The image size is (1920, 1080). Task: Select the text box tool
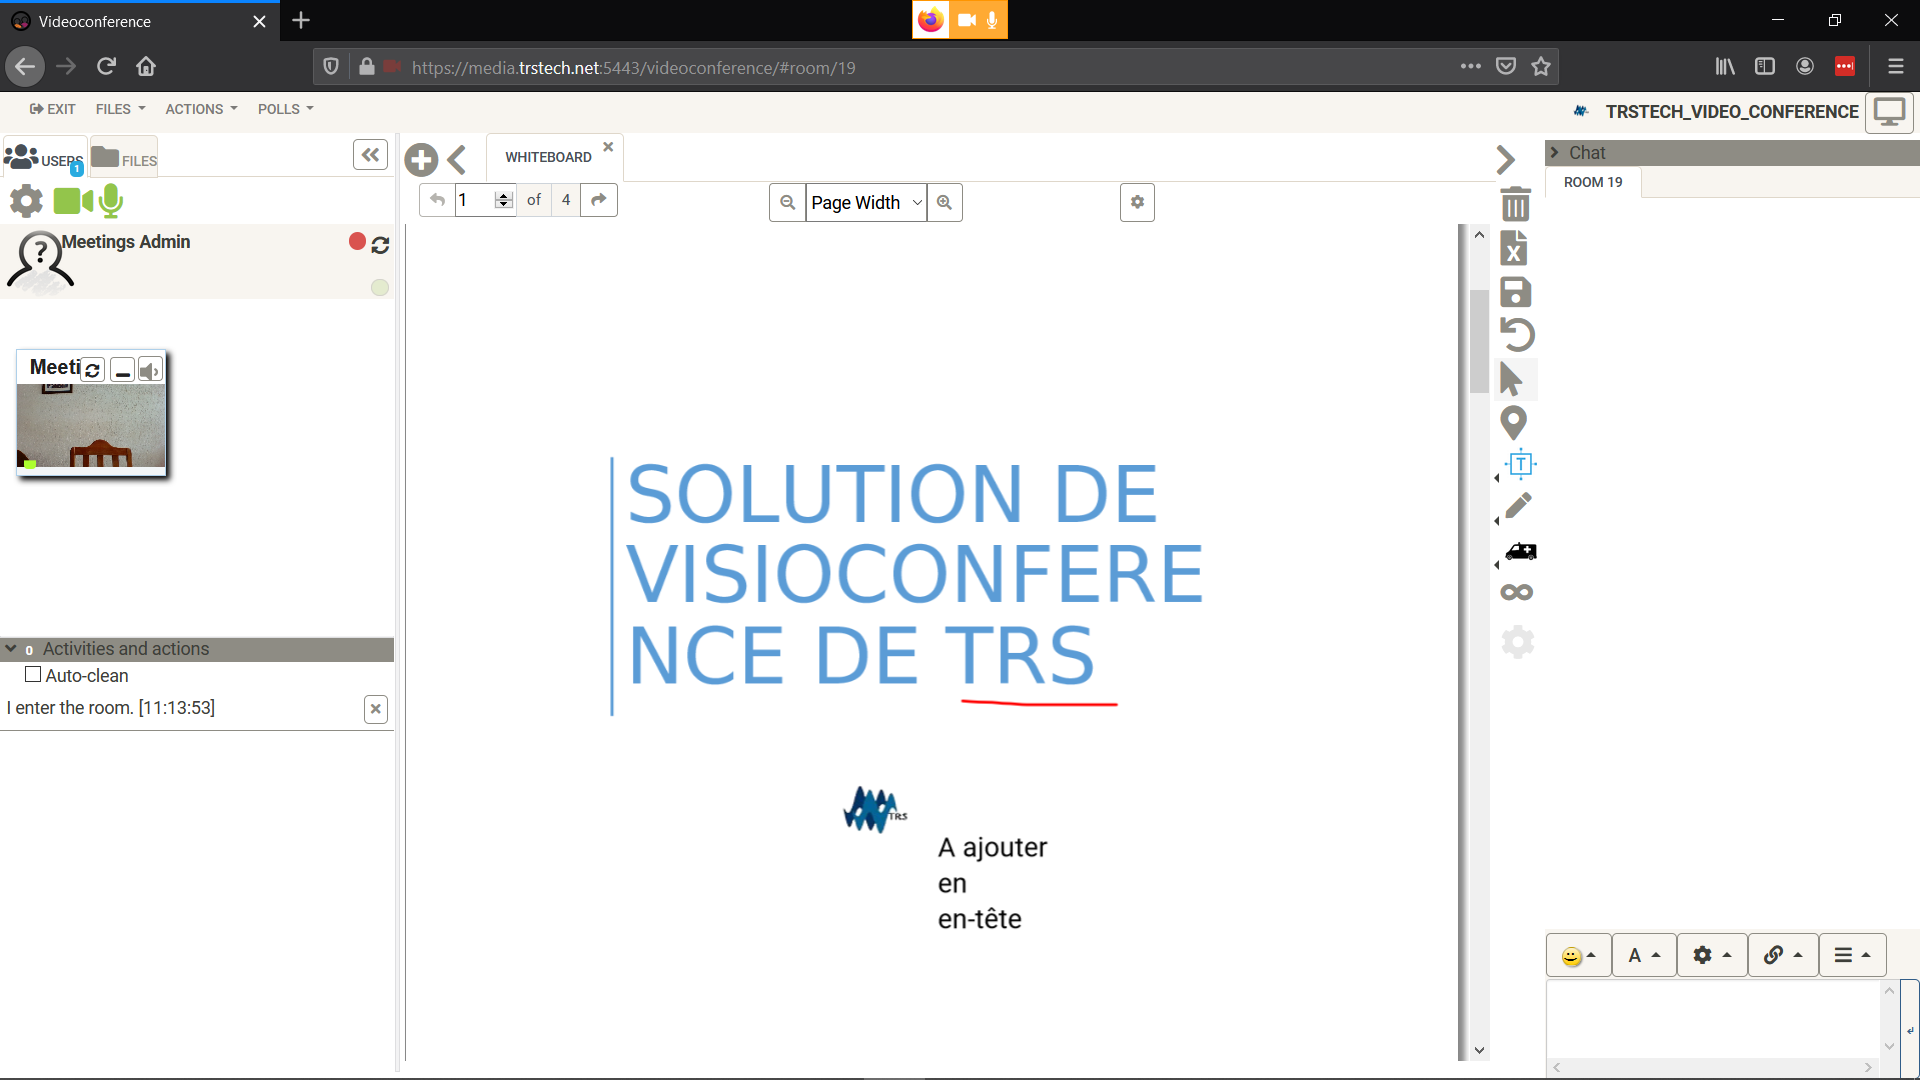point(1520,464)
